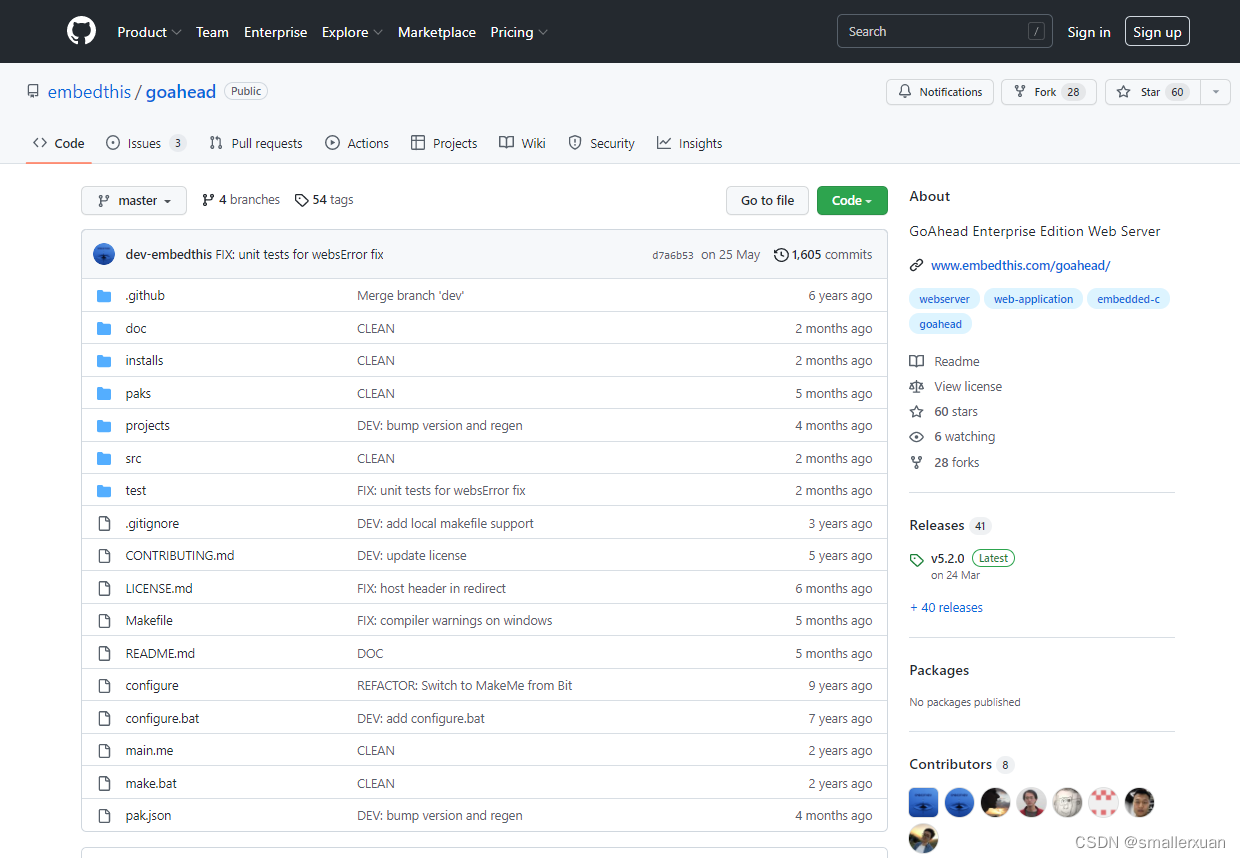Click the embedded-c topic tag
This screenshot has height=858, width=1240.
(x=1128, y=299)
